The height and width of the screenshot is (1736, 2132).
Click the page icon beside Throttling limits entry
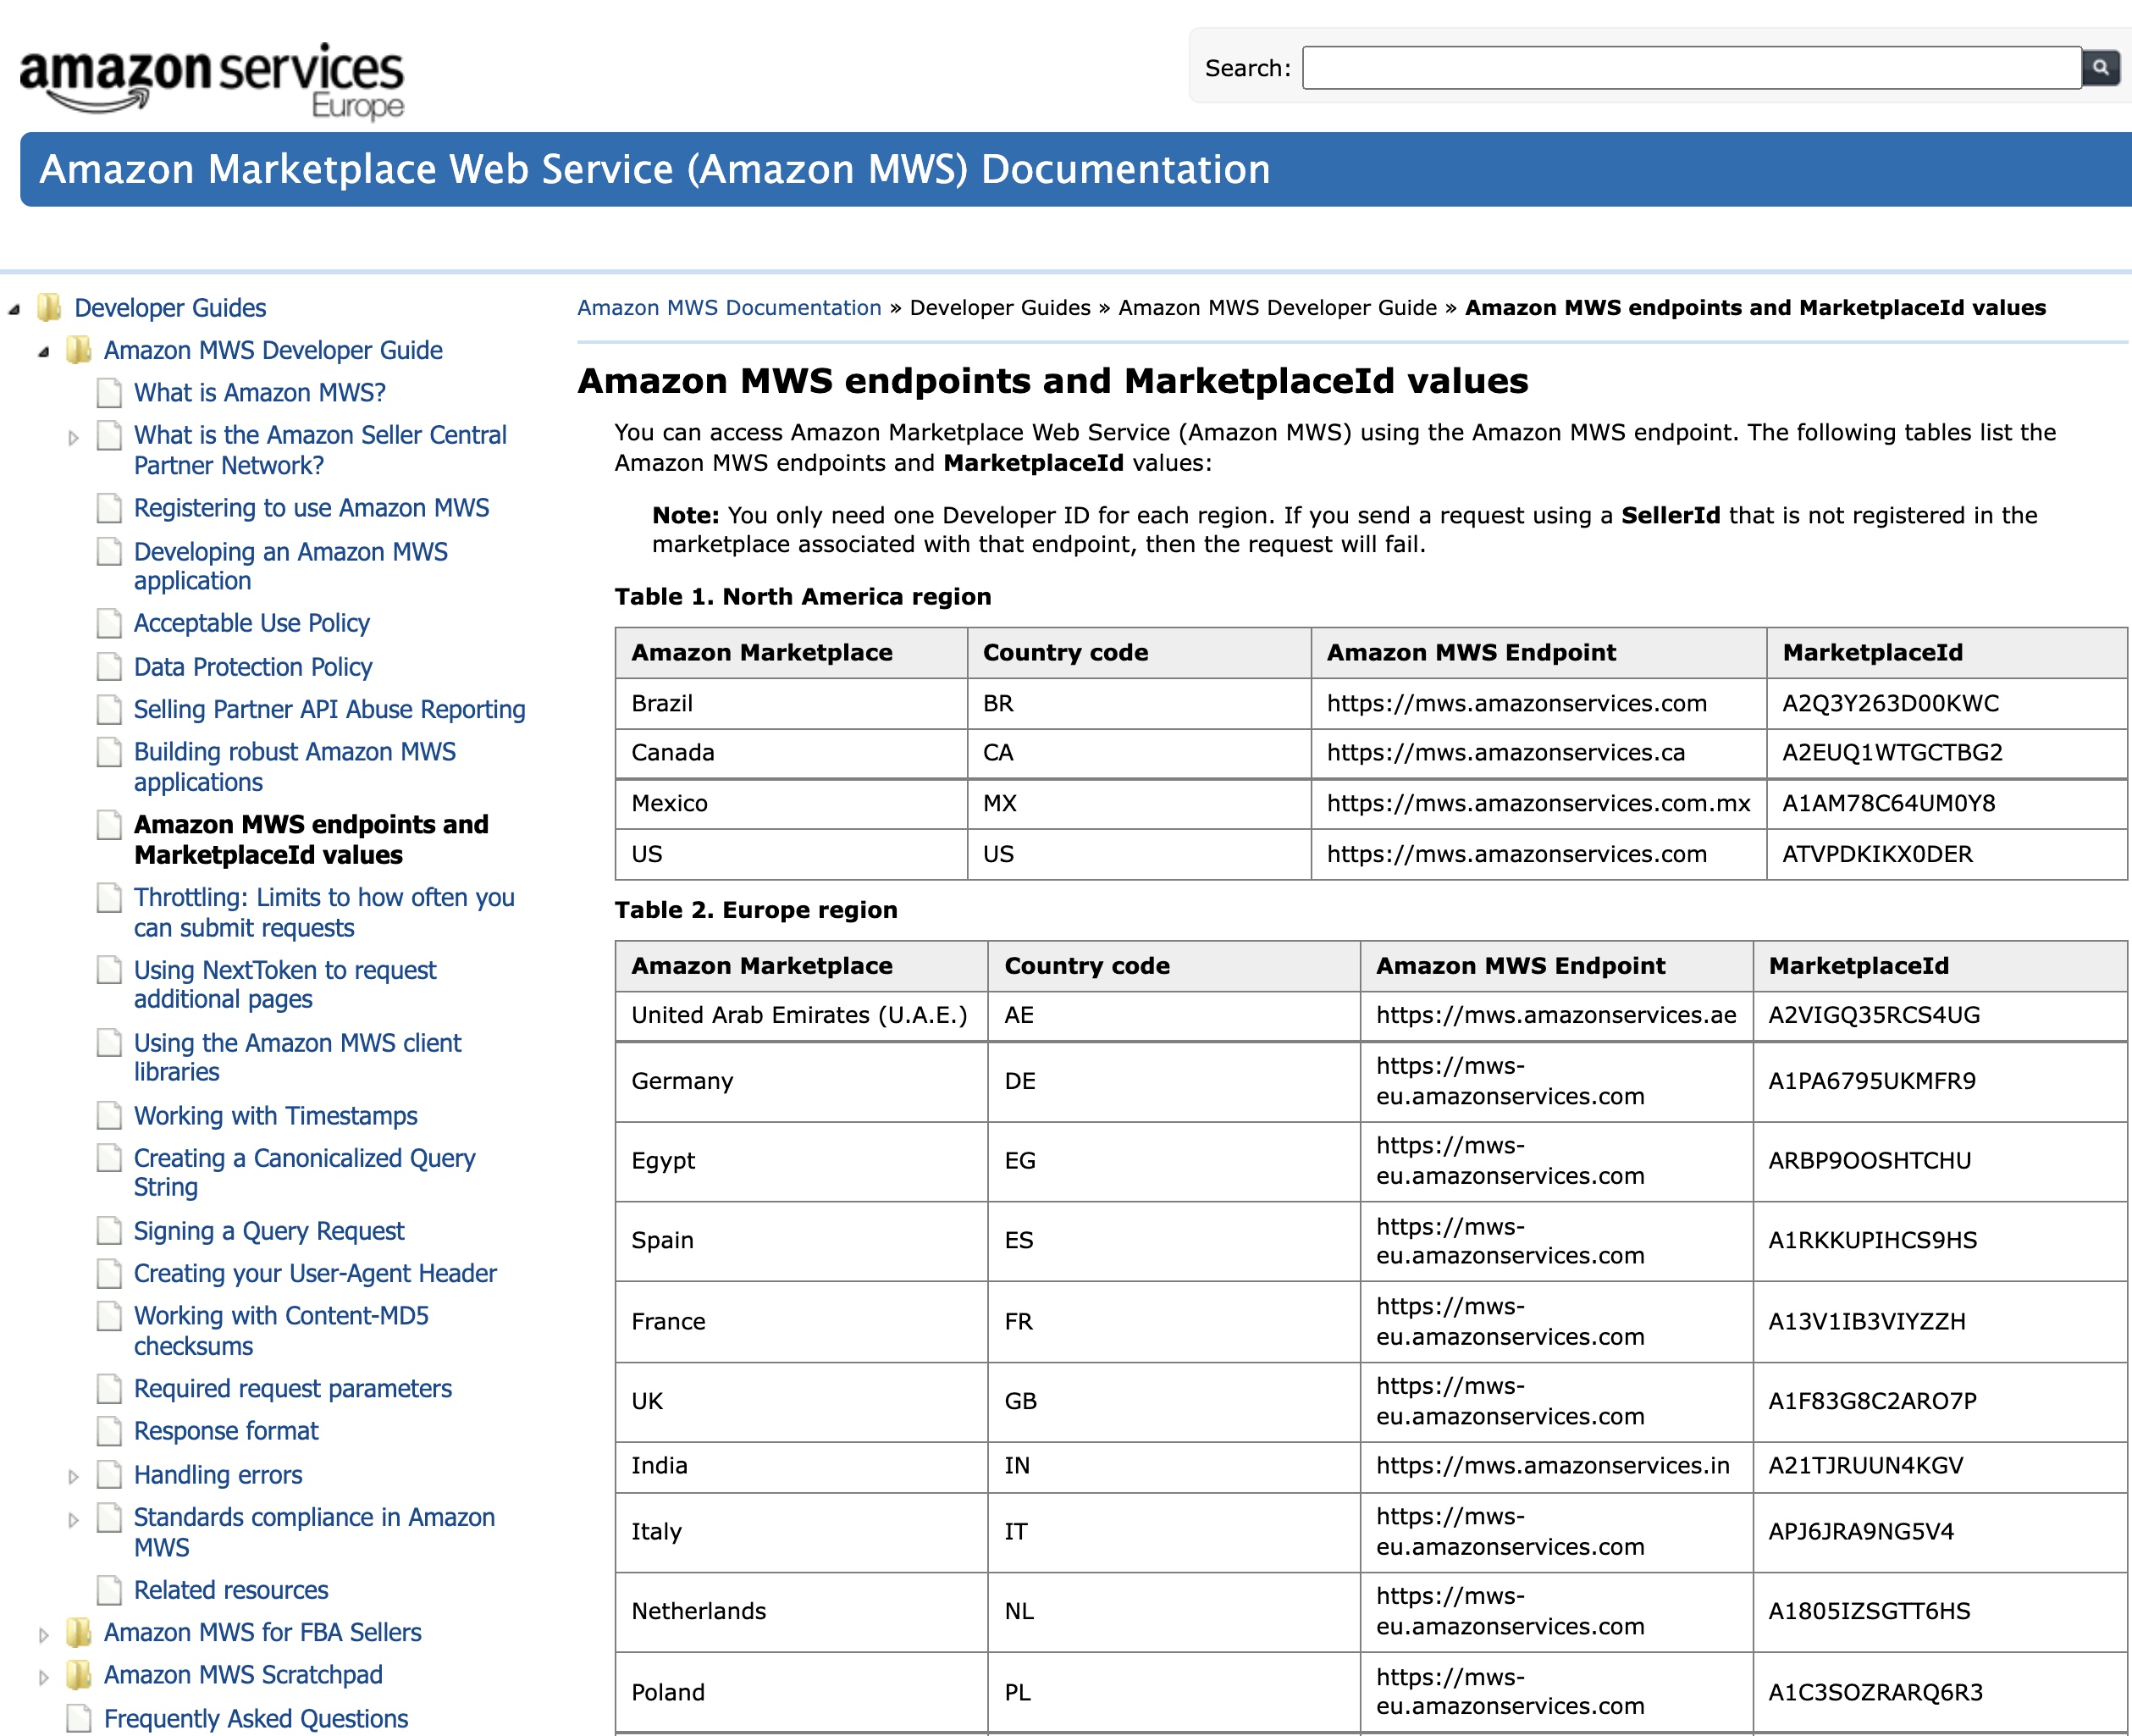(110, 898)
